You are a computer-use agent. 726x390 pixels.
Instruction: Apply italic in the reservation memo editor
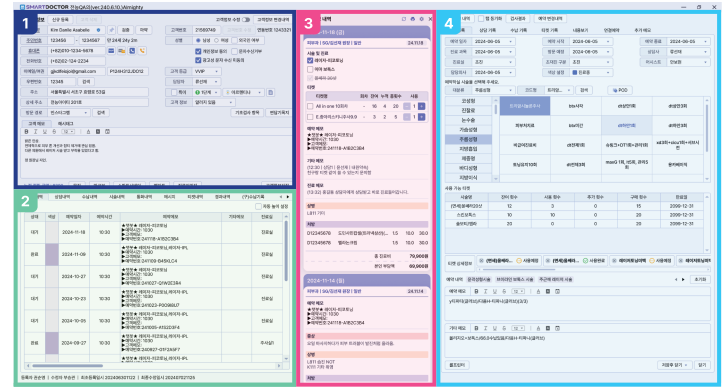[x=486, y=291]
